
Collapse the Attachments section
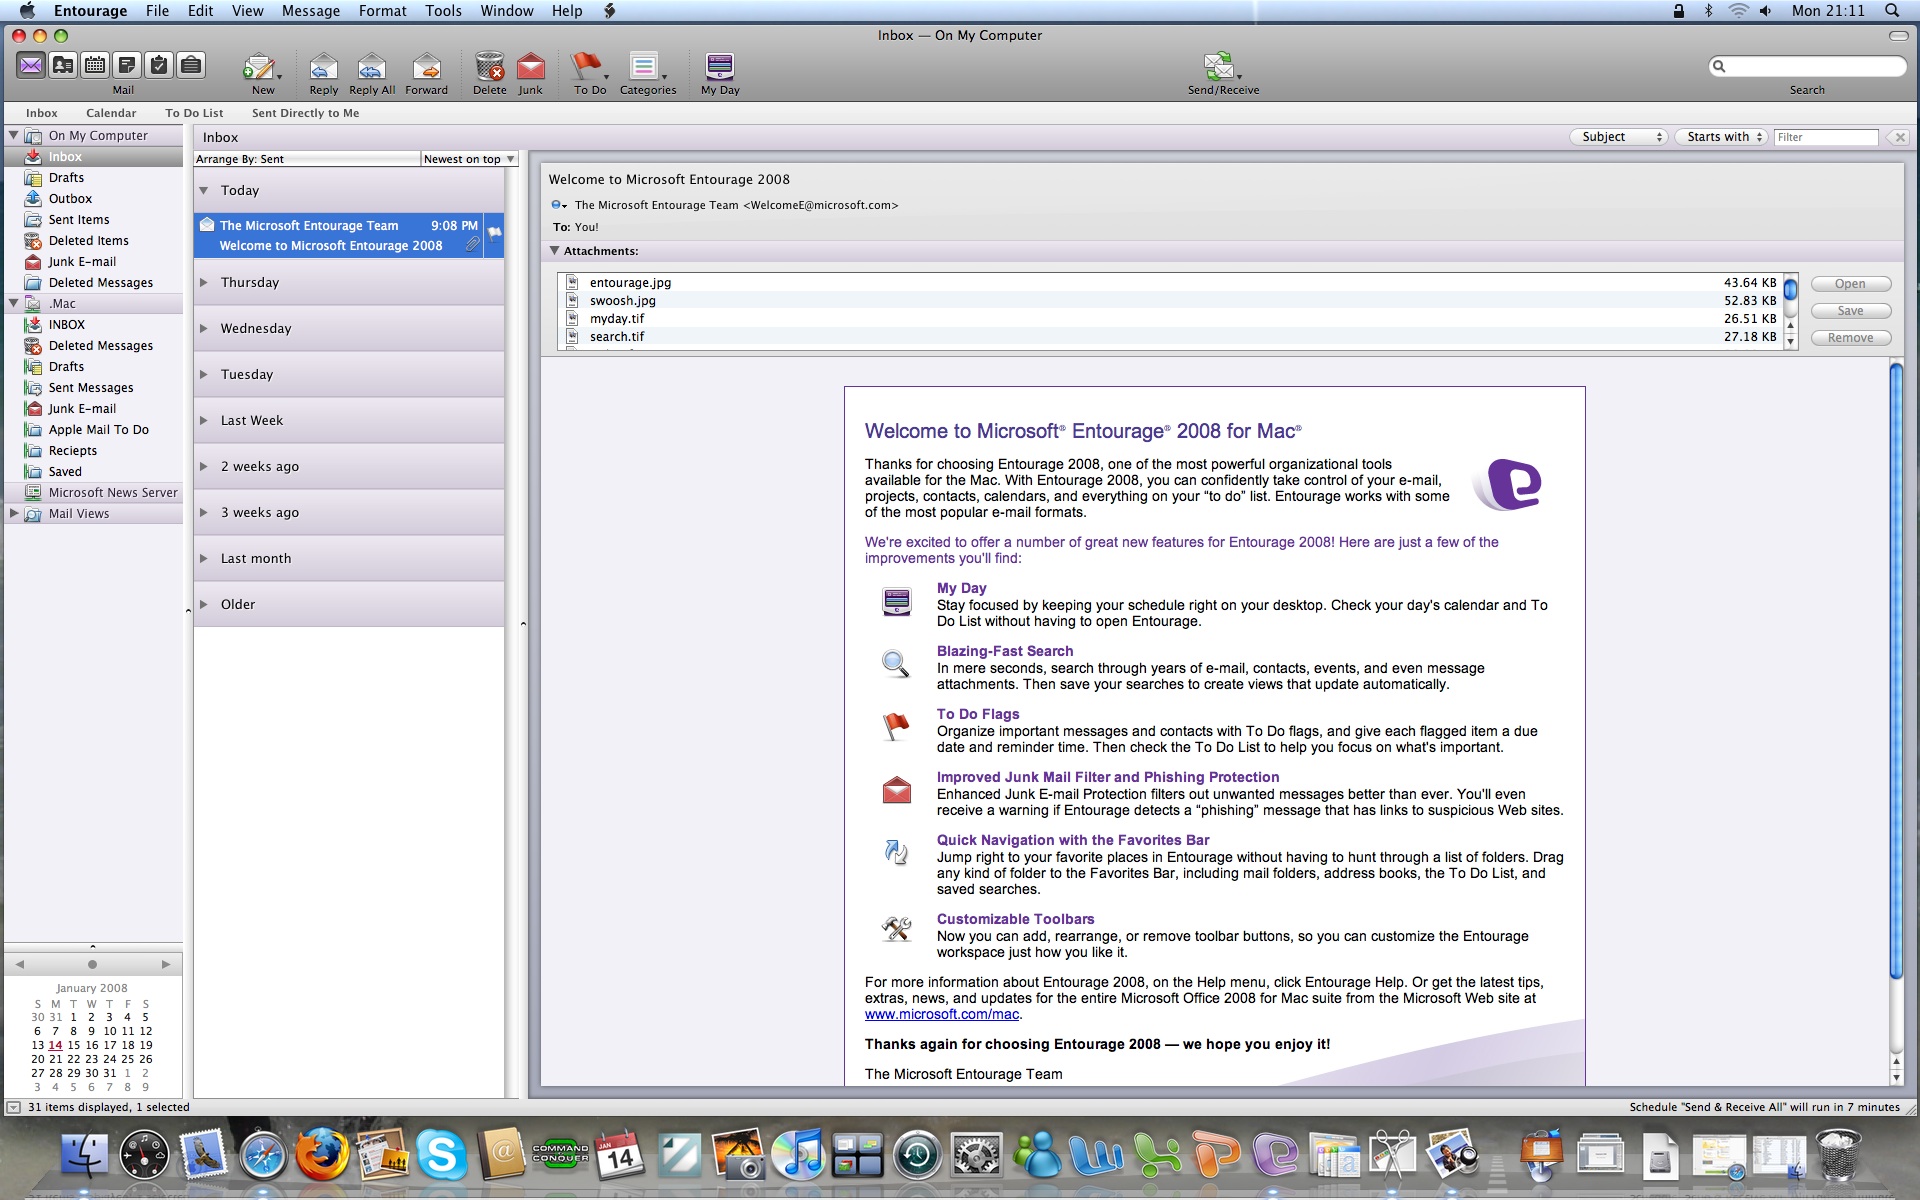pos(554,251)
